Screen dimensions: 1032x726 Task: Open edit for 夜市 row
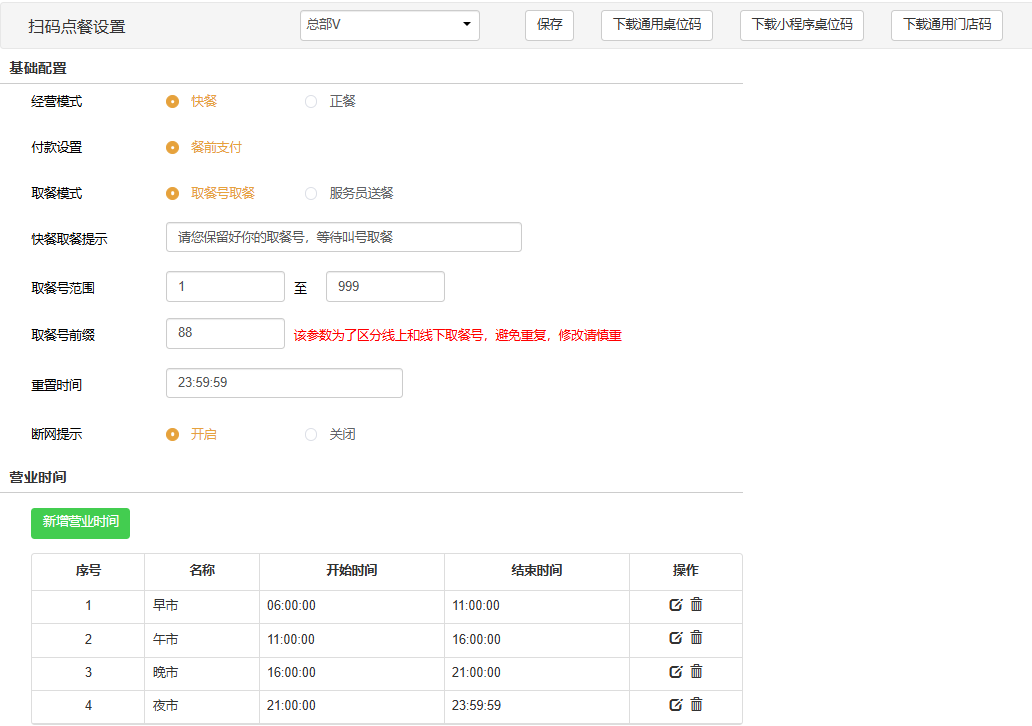(x=676, y=705)
